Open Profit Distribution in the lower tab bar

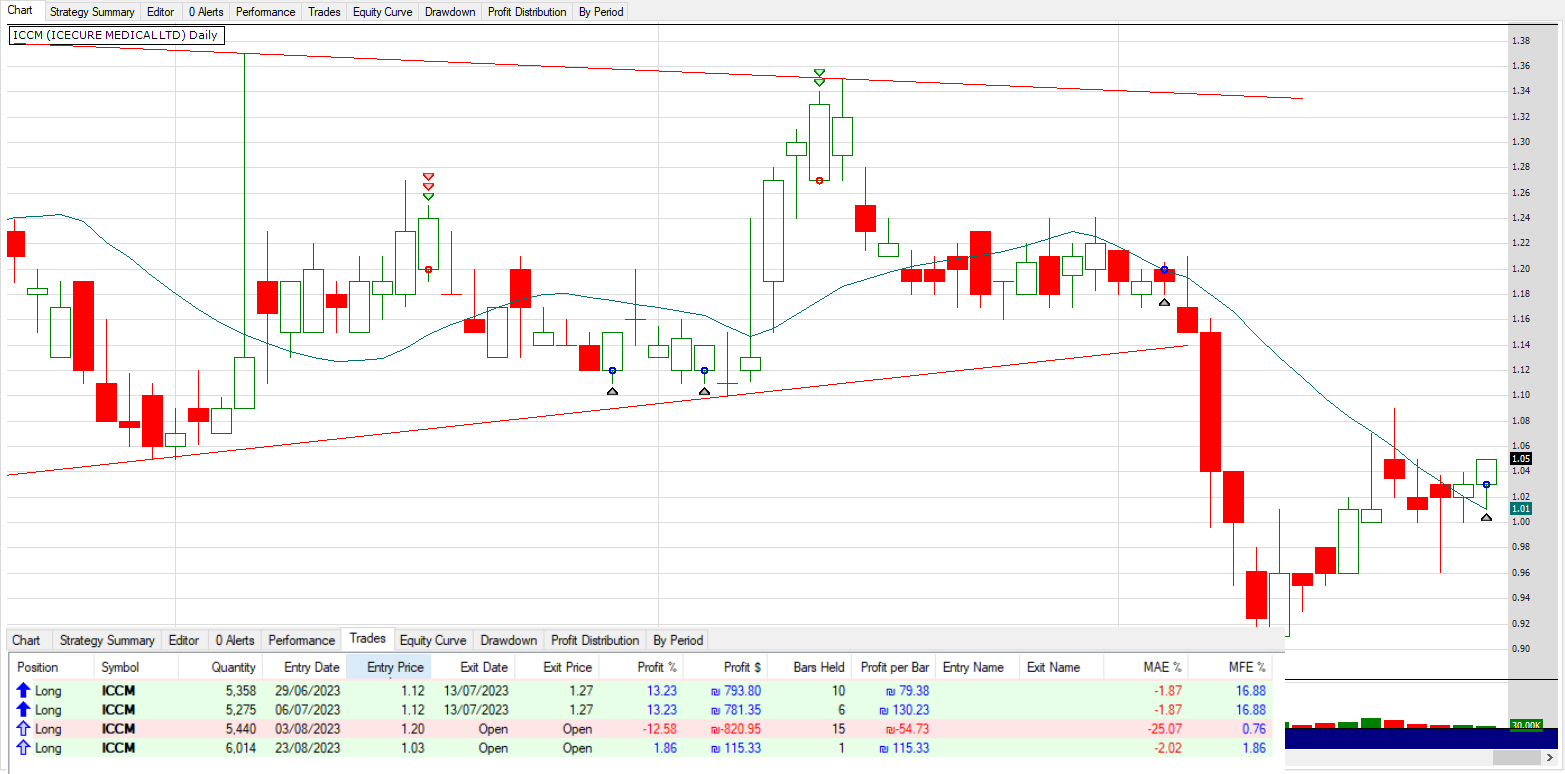pyautogui.click(x=595, y=640)
